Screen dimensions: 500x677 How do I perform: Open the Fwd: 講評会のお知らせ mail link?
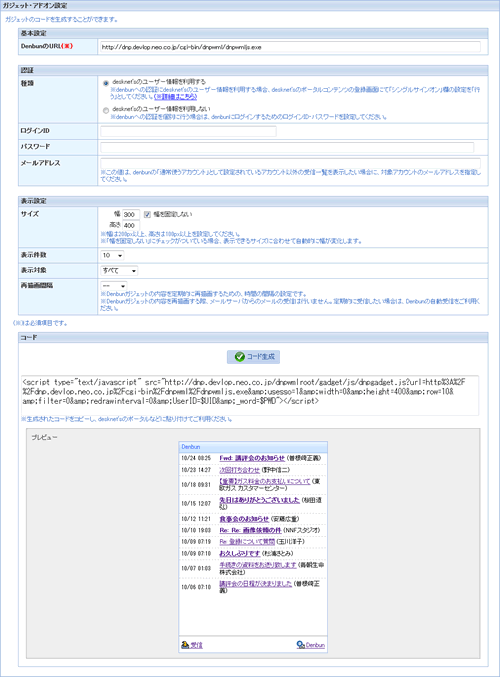(x=252, y=458)
